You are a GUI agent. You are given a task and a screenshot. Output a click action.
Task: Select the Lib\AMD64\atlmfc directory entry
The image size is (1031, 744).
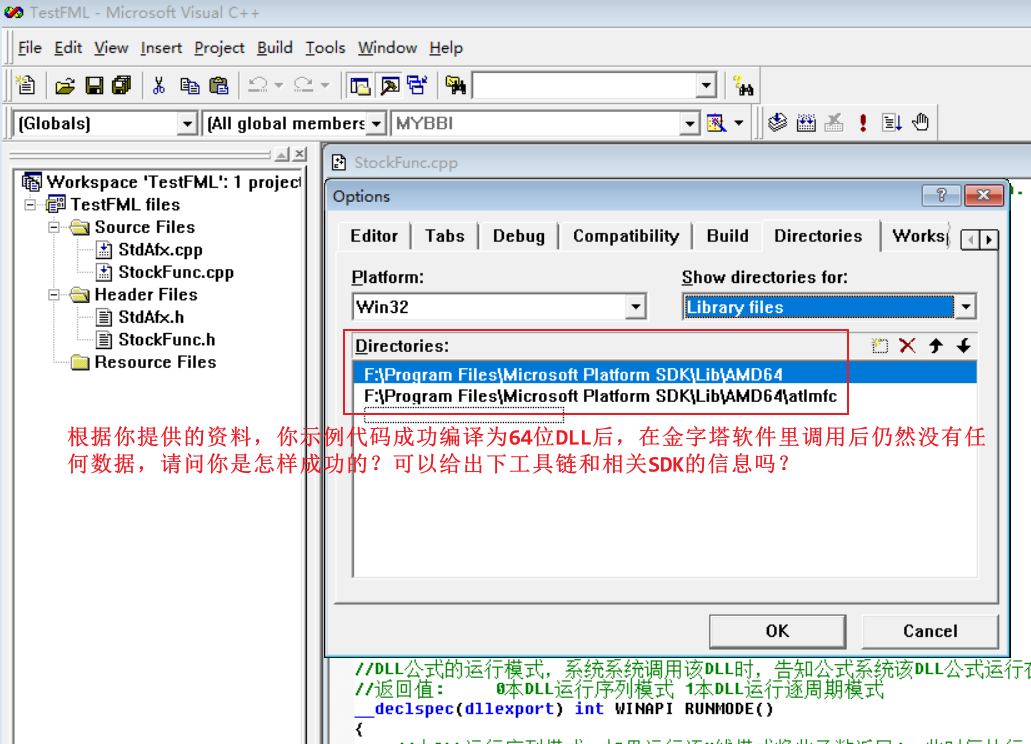[x=600, y=396]
